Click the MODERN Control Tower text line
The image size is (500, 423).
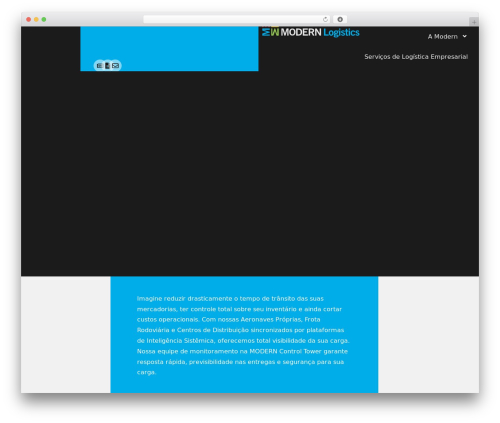(242, 351)
